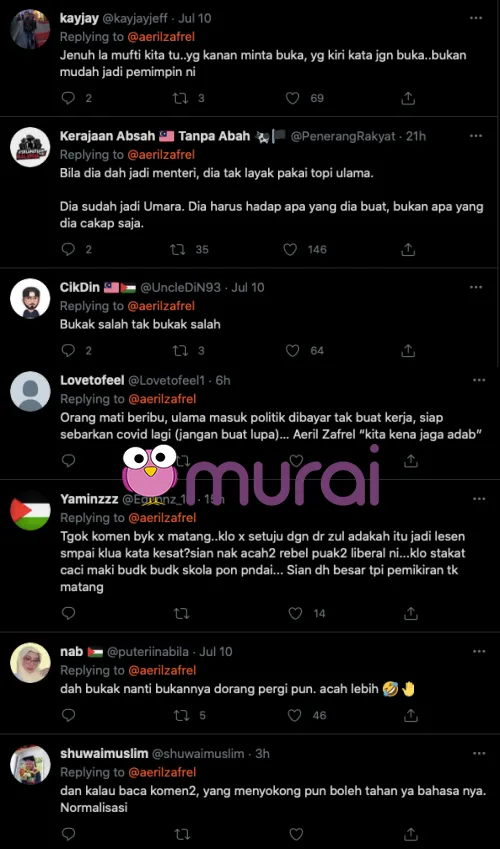Viewport: 500px width, 849px height.
Task: Open @aerilzafrel mention under nab's tweet
Action: click(161, 670)
